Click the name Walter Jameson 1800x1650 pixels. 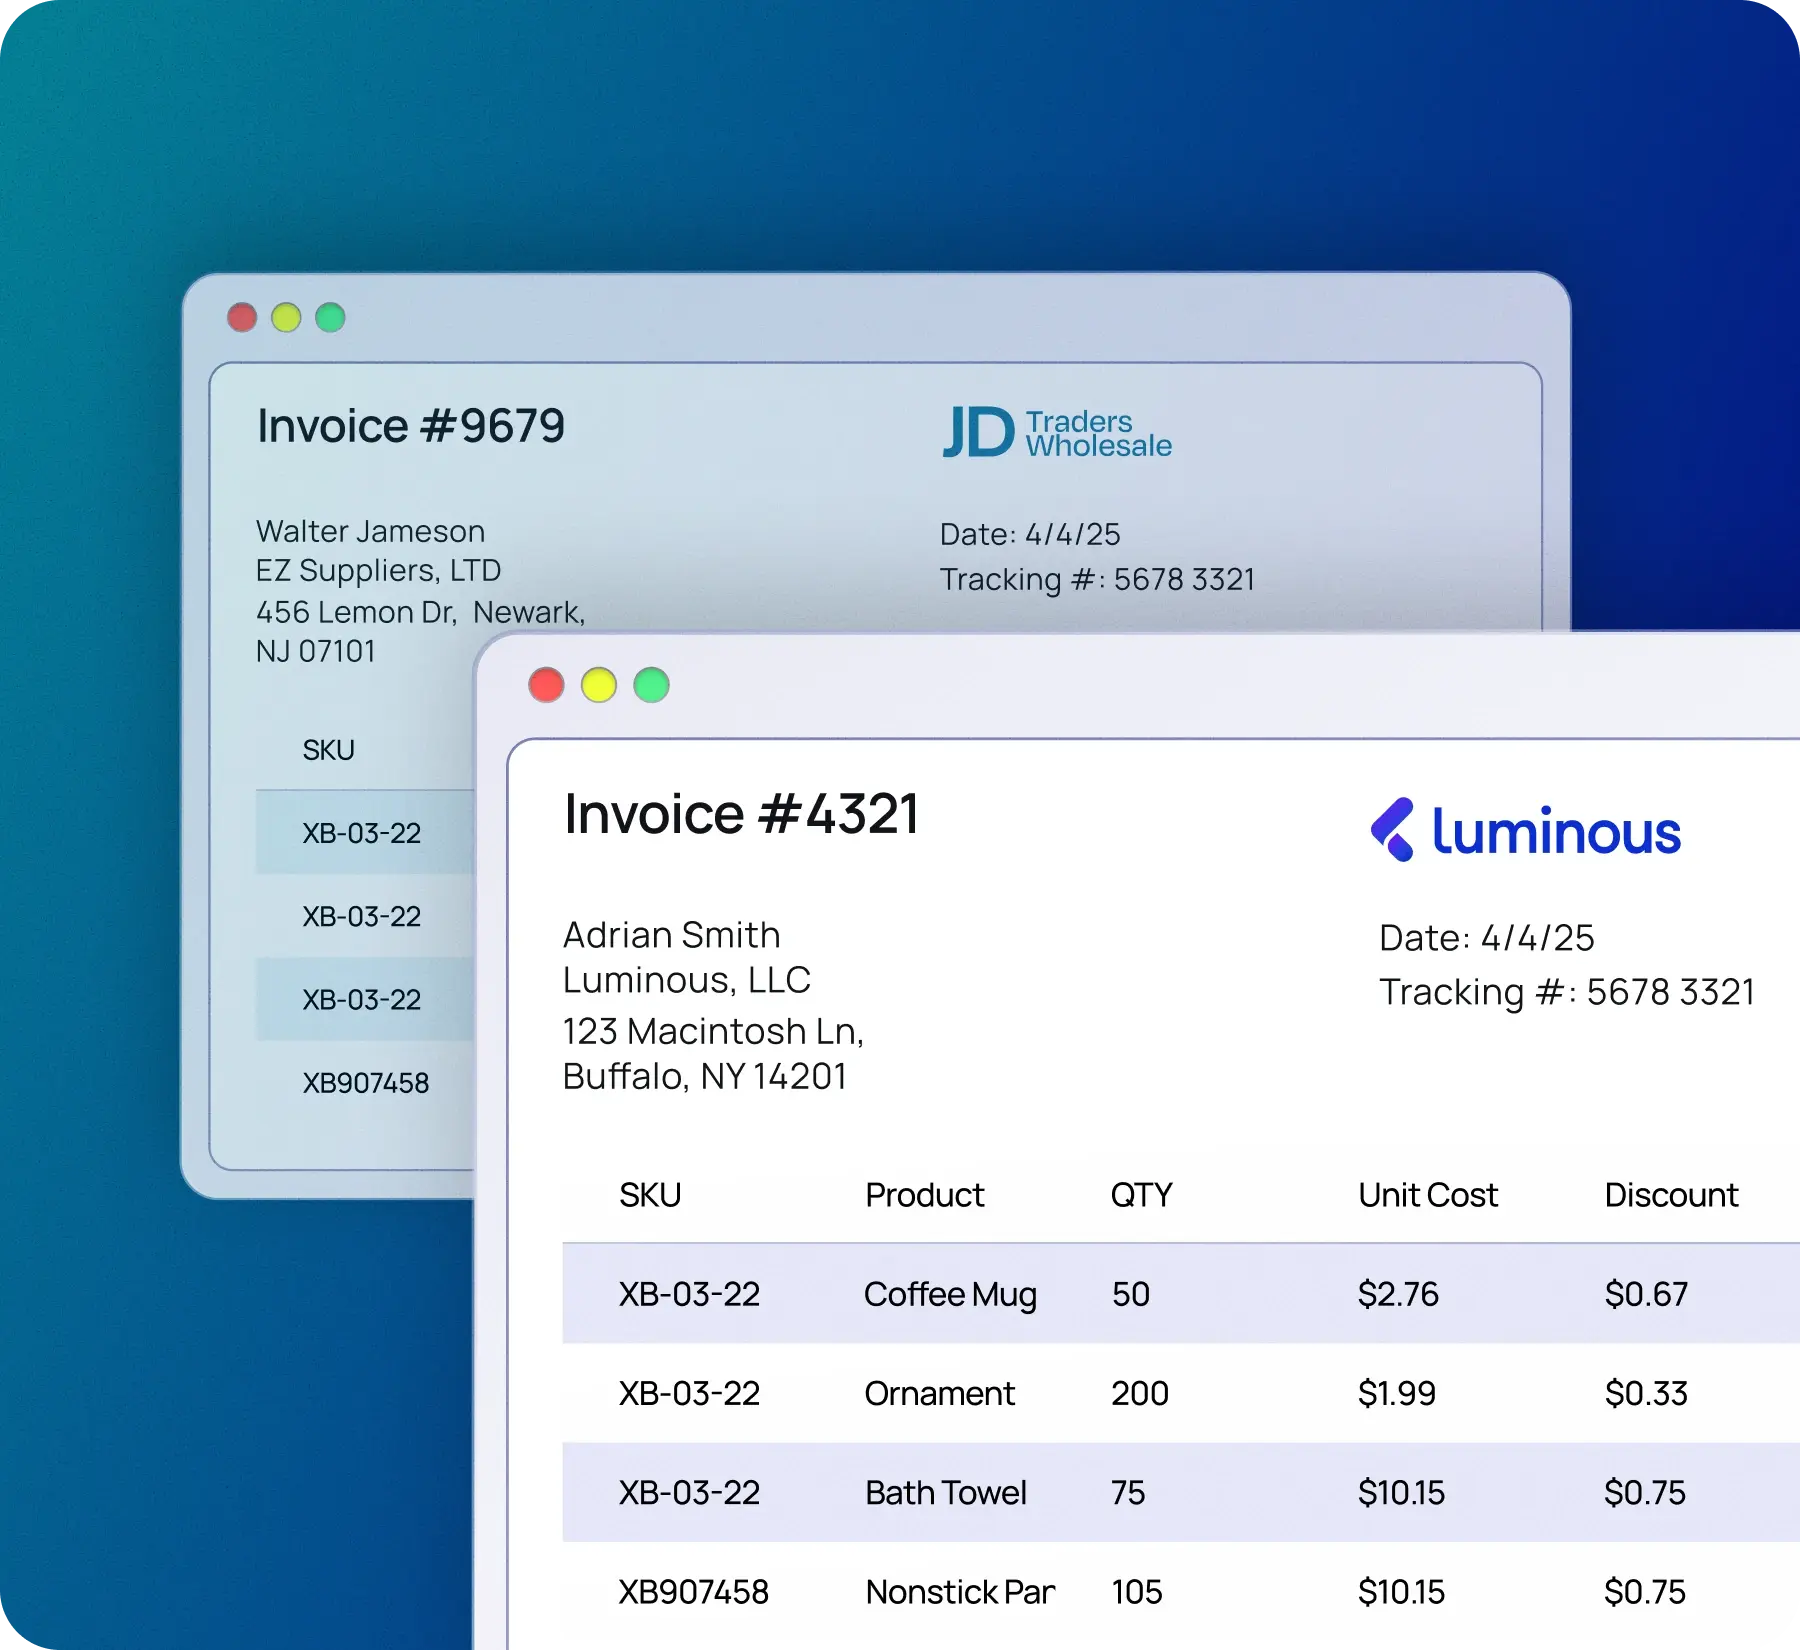click(371, 531)
